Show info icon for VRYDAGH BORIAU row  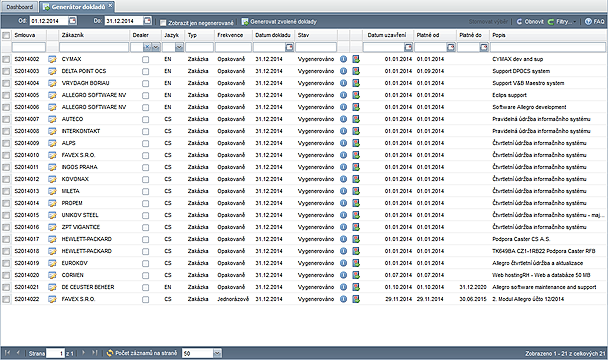click(344, 83)
